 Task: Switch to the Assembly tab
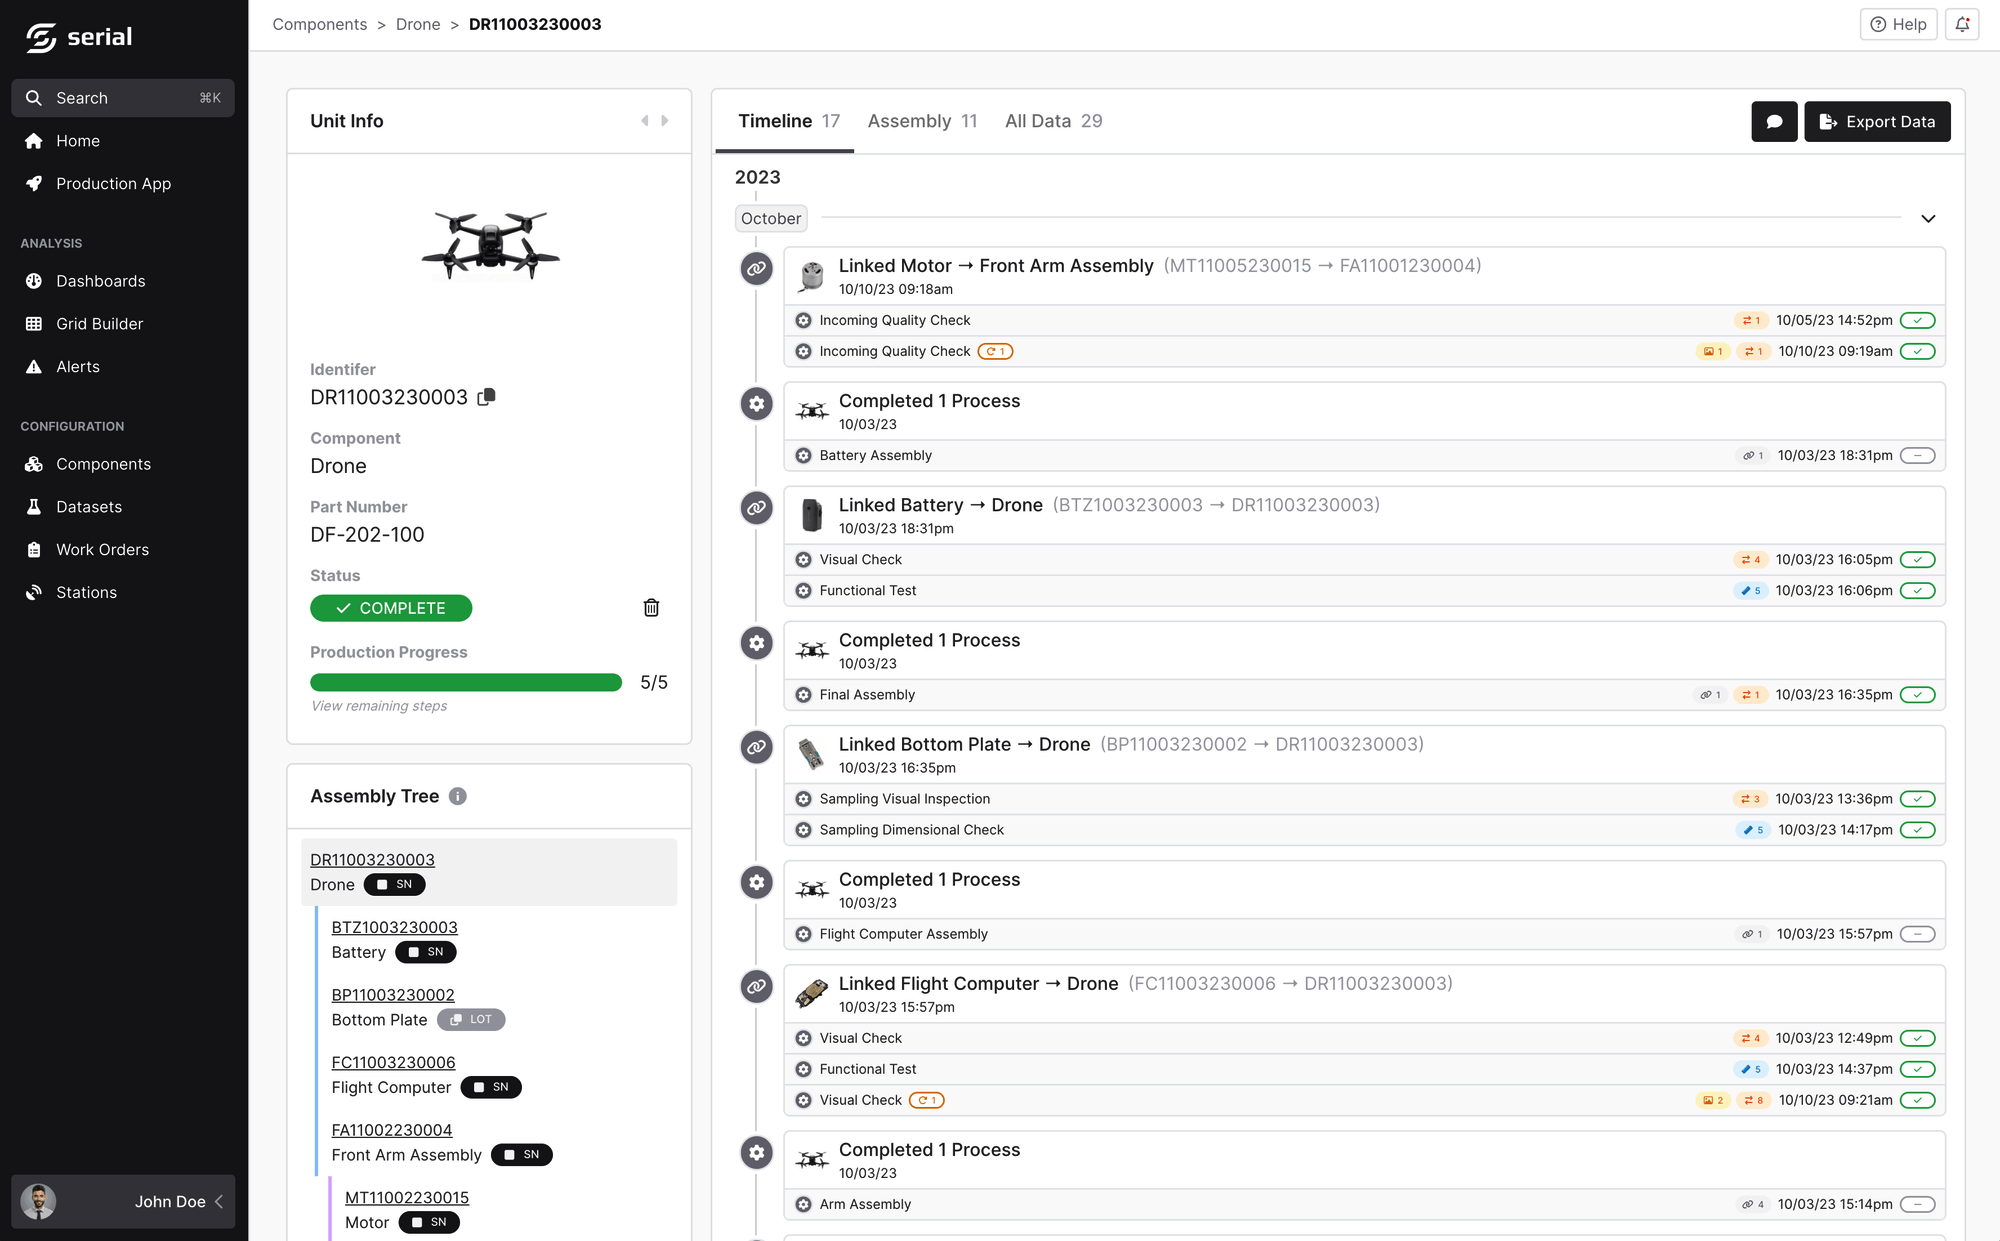(x=922, y=121)
